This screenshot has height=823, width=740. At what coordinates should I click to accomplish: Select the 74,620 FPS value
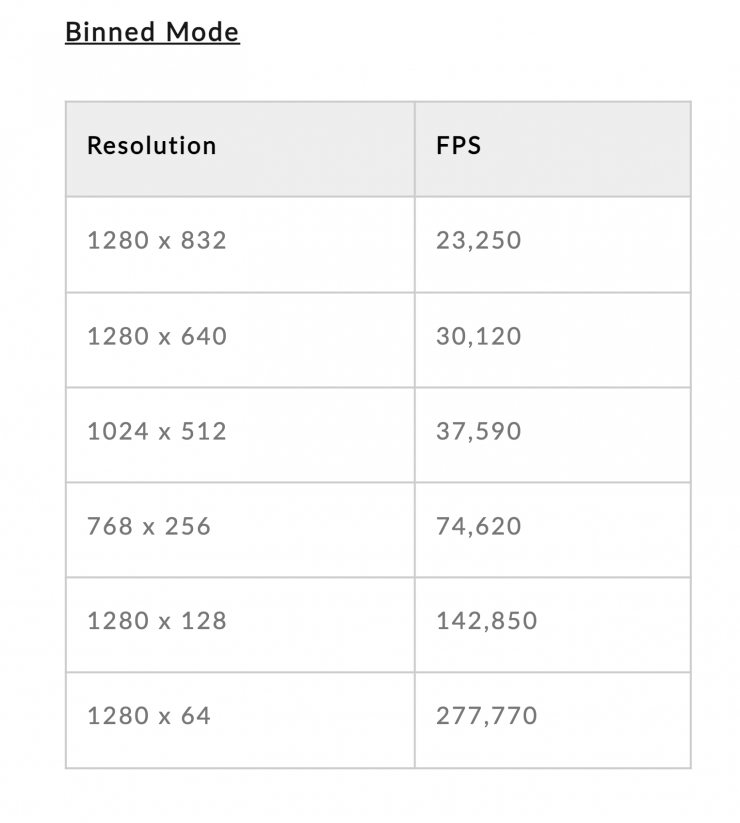[x=478, y=526]
